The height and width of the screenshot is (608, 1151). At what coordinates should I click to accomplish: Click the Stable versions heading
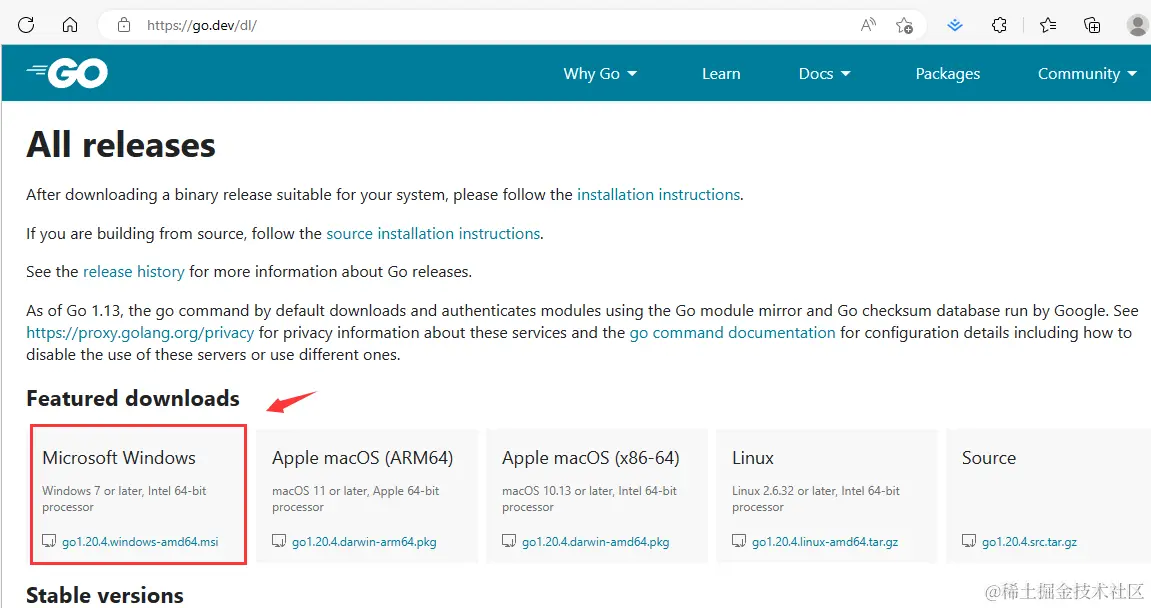pos(105,595)
